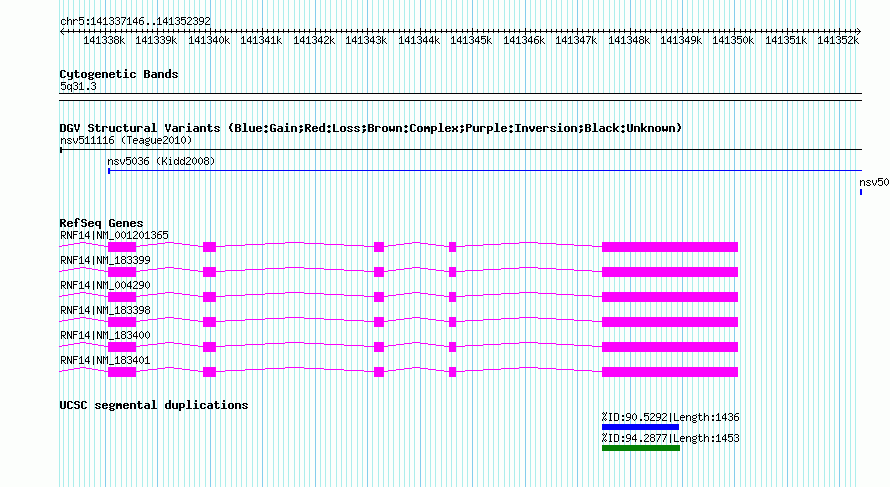Click the blue nsv5036 gain variant line
This screenshot has height=487, width=890.
(x=485, y=171)
